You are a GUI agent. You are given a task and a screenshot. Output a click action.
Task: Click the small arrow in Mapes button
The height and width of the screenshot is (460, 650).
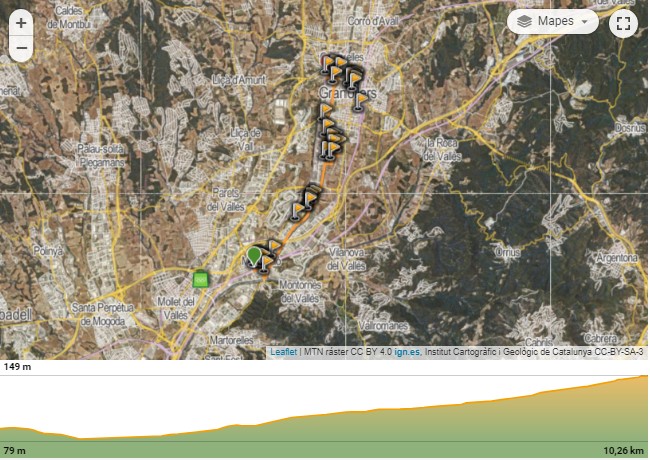pyautogui.click(x=583, y=21)
